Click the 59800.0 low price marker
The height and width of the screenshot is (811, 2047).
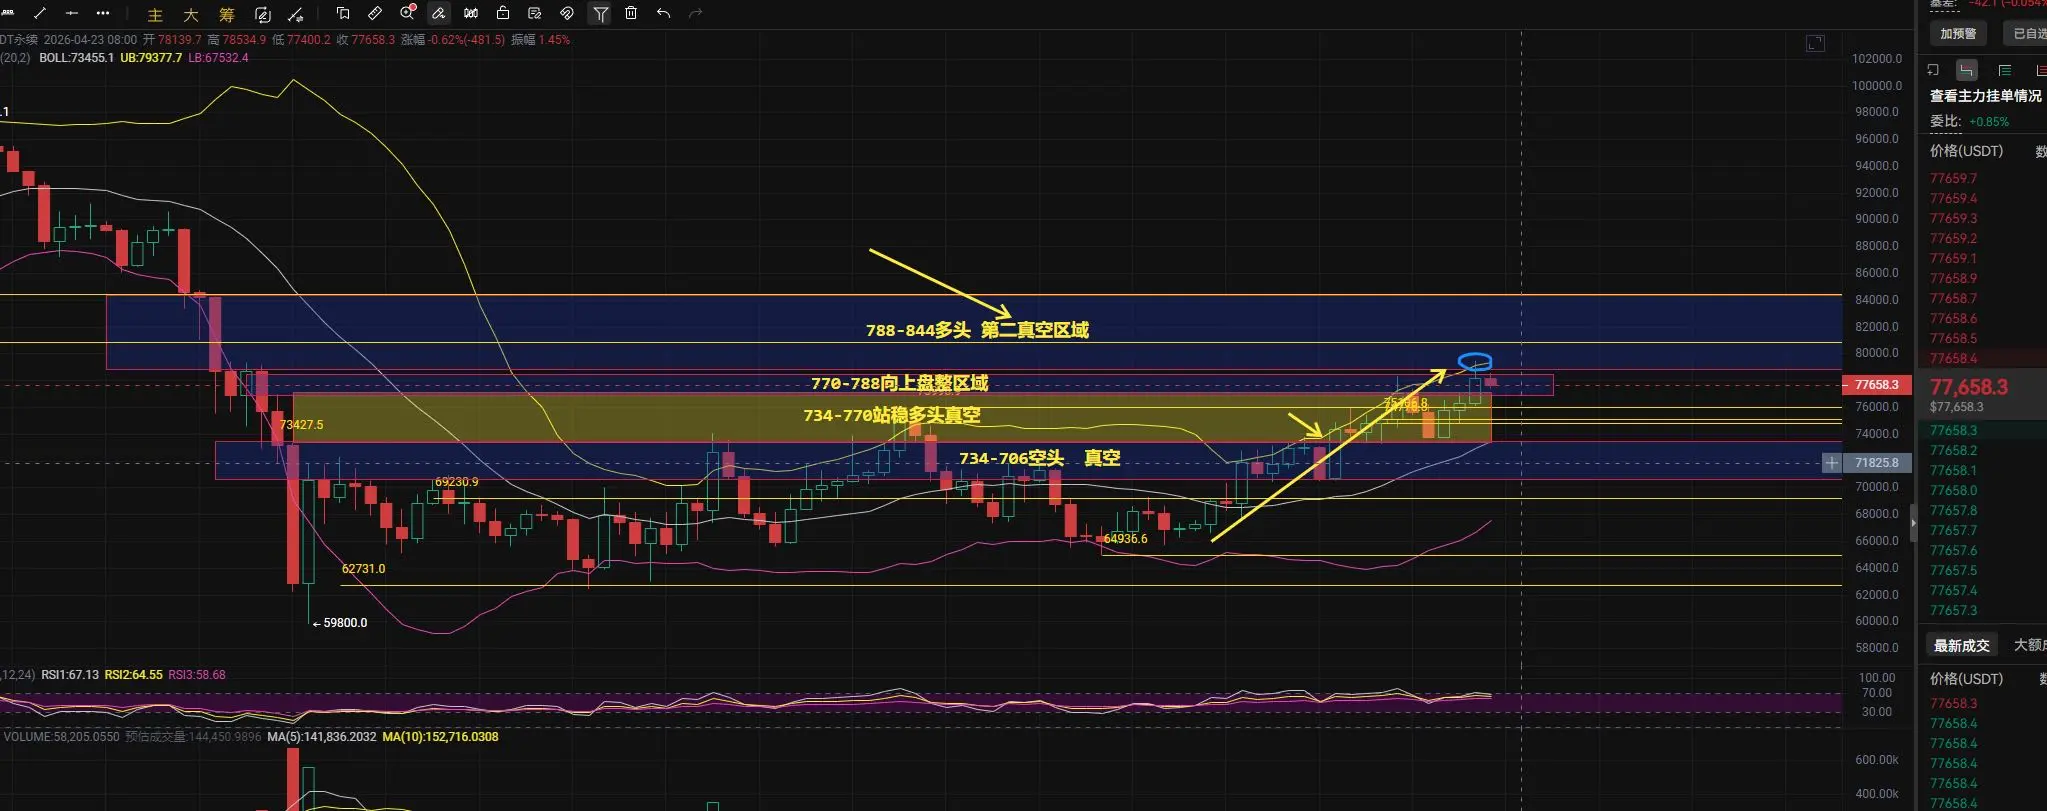pyautogui.click(x=340, y=623)
